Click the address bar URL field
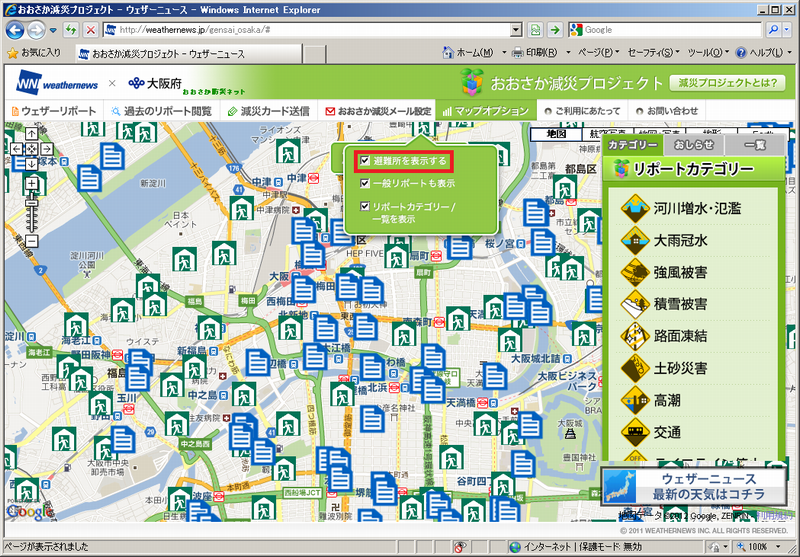800x557 pixels. point(308,30)
